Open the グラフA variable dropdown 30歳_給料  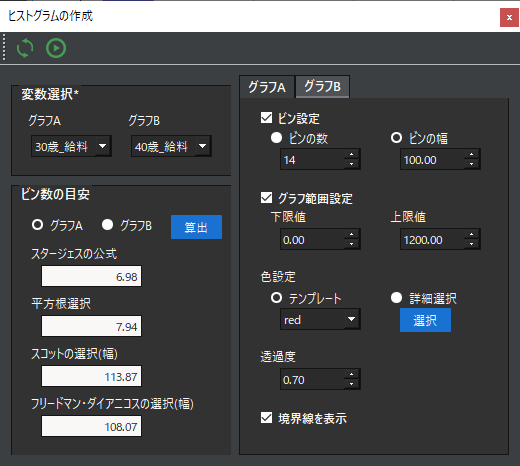tap(71, 146)
